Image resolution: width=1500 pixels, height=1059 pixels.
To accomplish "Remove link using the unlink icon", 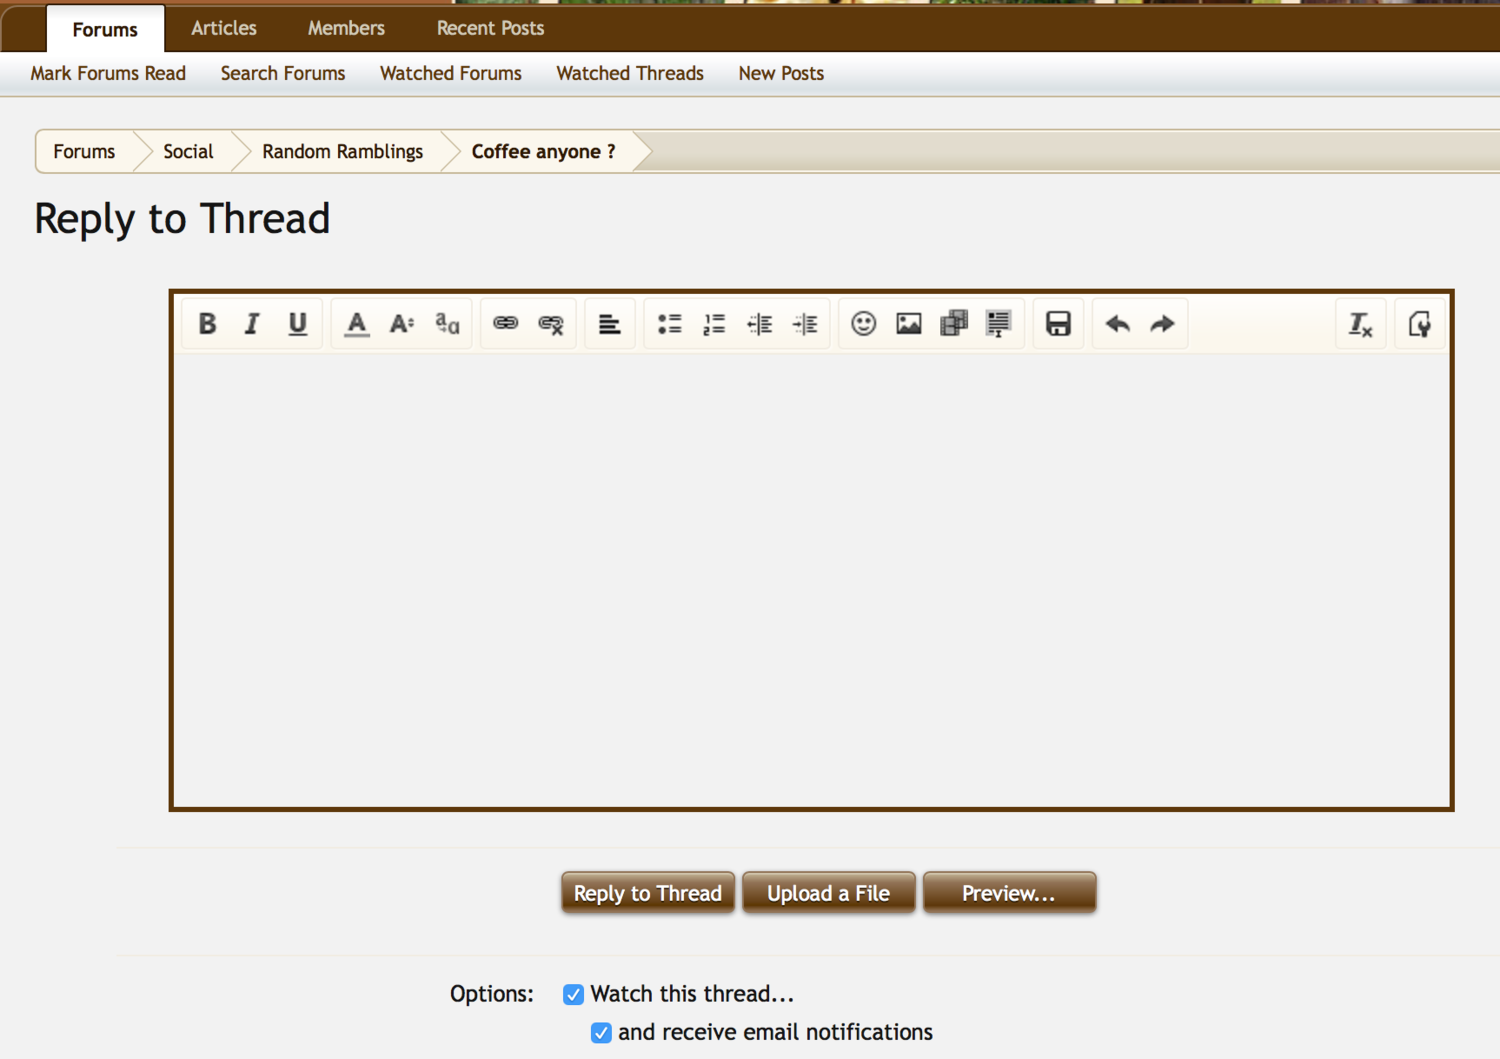I will click(x=551, y=324).
